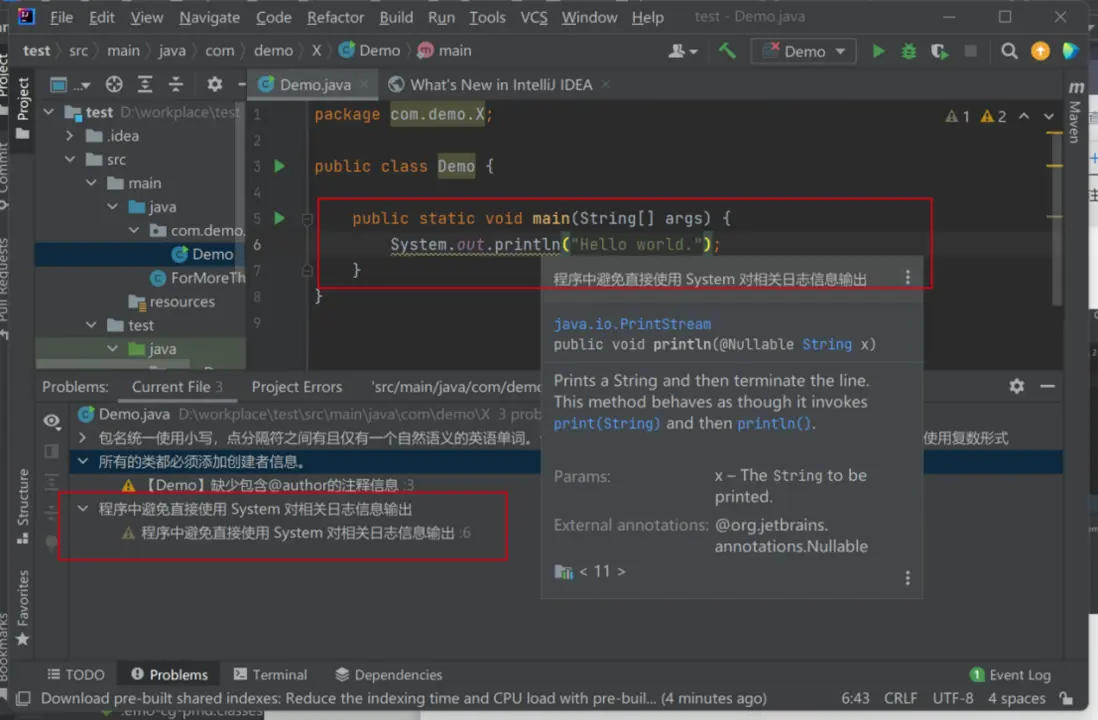Click the orange IDE update icon in toolbar
The image size is (1098, 720).
coord(1040,51)
